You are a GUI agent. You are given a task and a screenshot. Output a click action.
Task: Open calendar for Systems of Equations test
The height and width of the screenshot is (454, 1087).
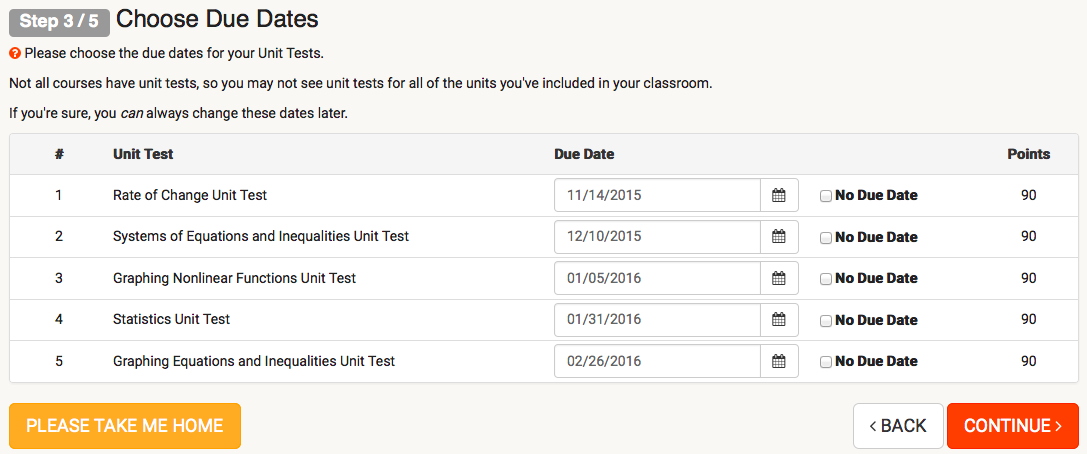[779, 237]
